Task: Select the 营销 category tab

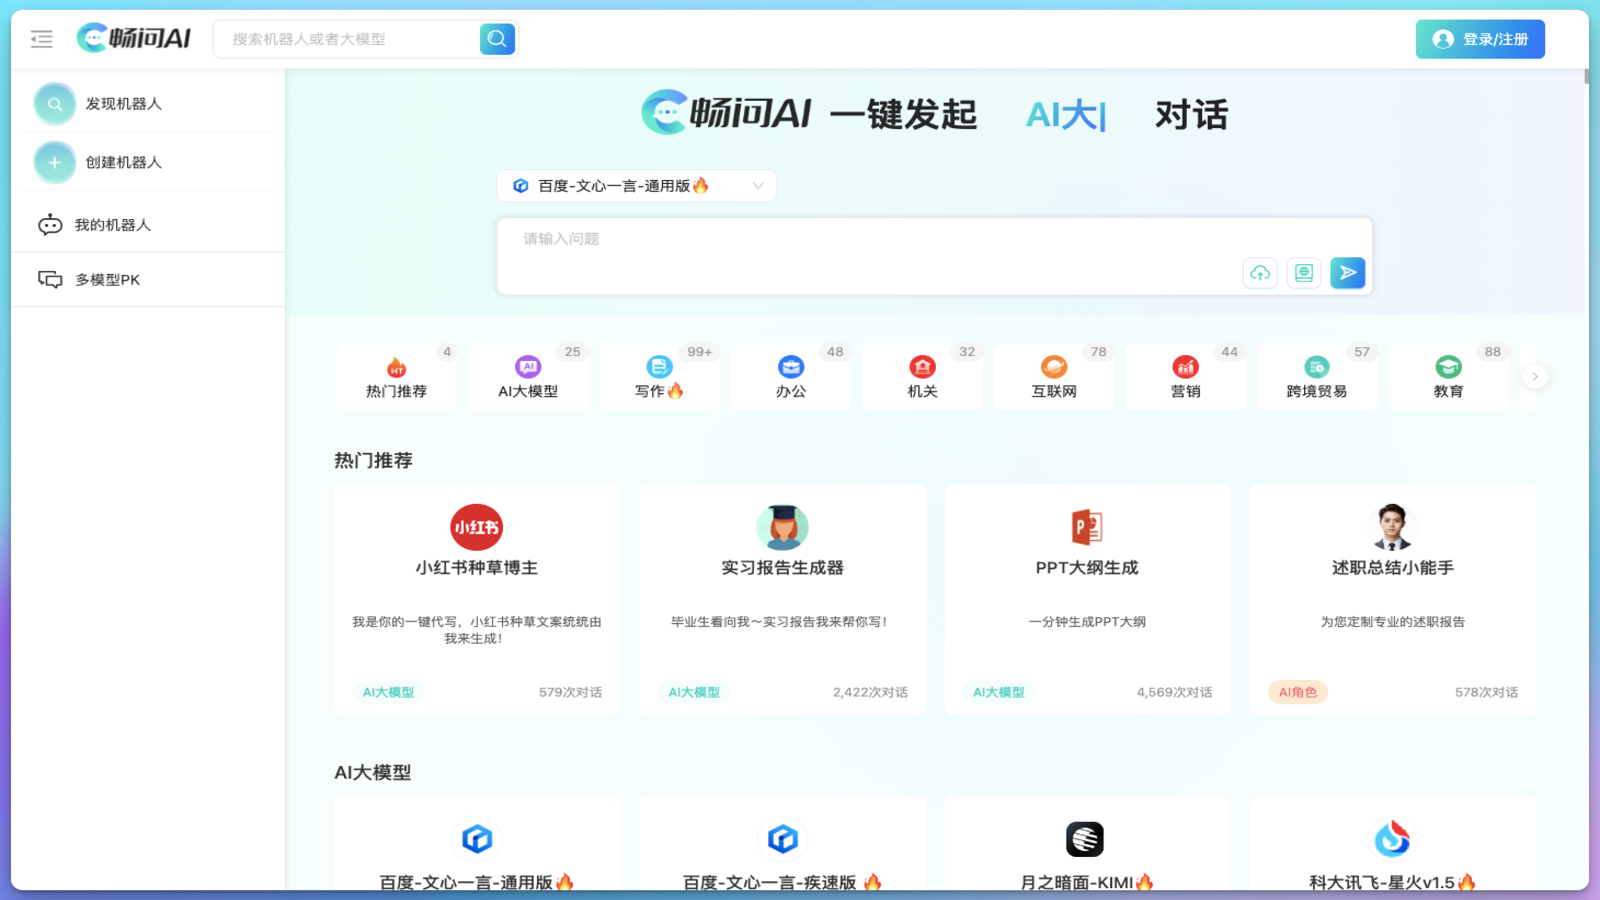Action: pos(1185,377)
